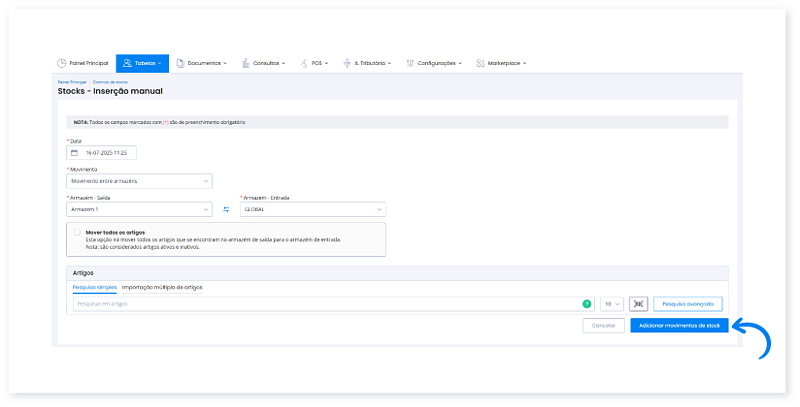Click the Adicionar movimentos de stock button
Screen dimensions: 800x407
(679, 326)
